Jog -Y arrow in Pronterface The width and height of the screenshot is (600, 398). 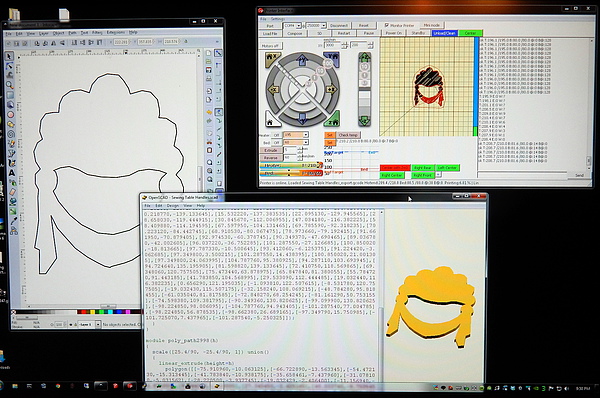point(302,119)
